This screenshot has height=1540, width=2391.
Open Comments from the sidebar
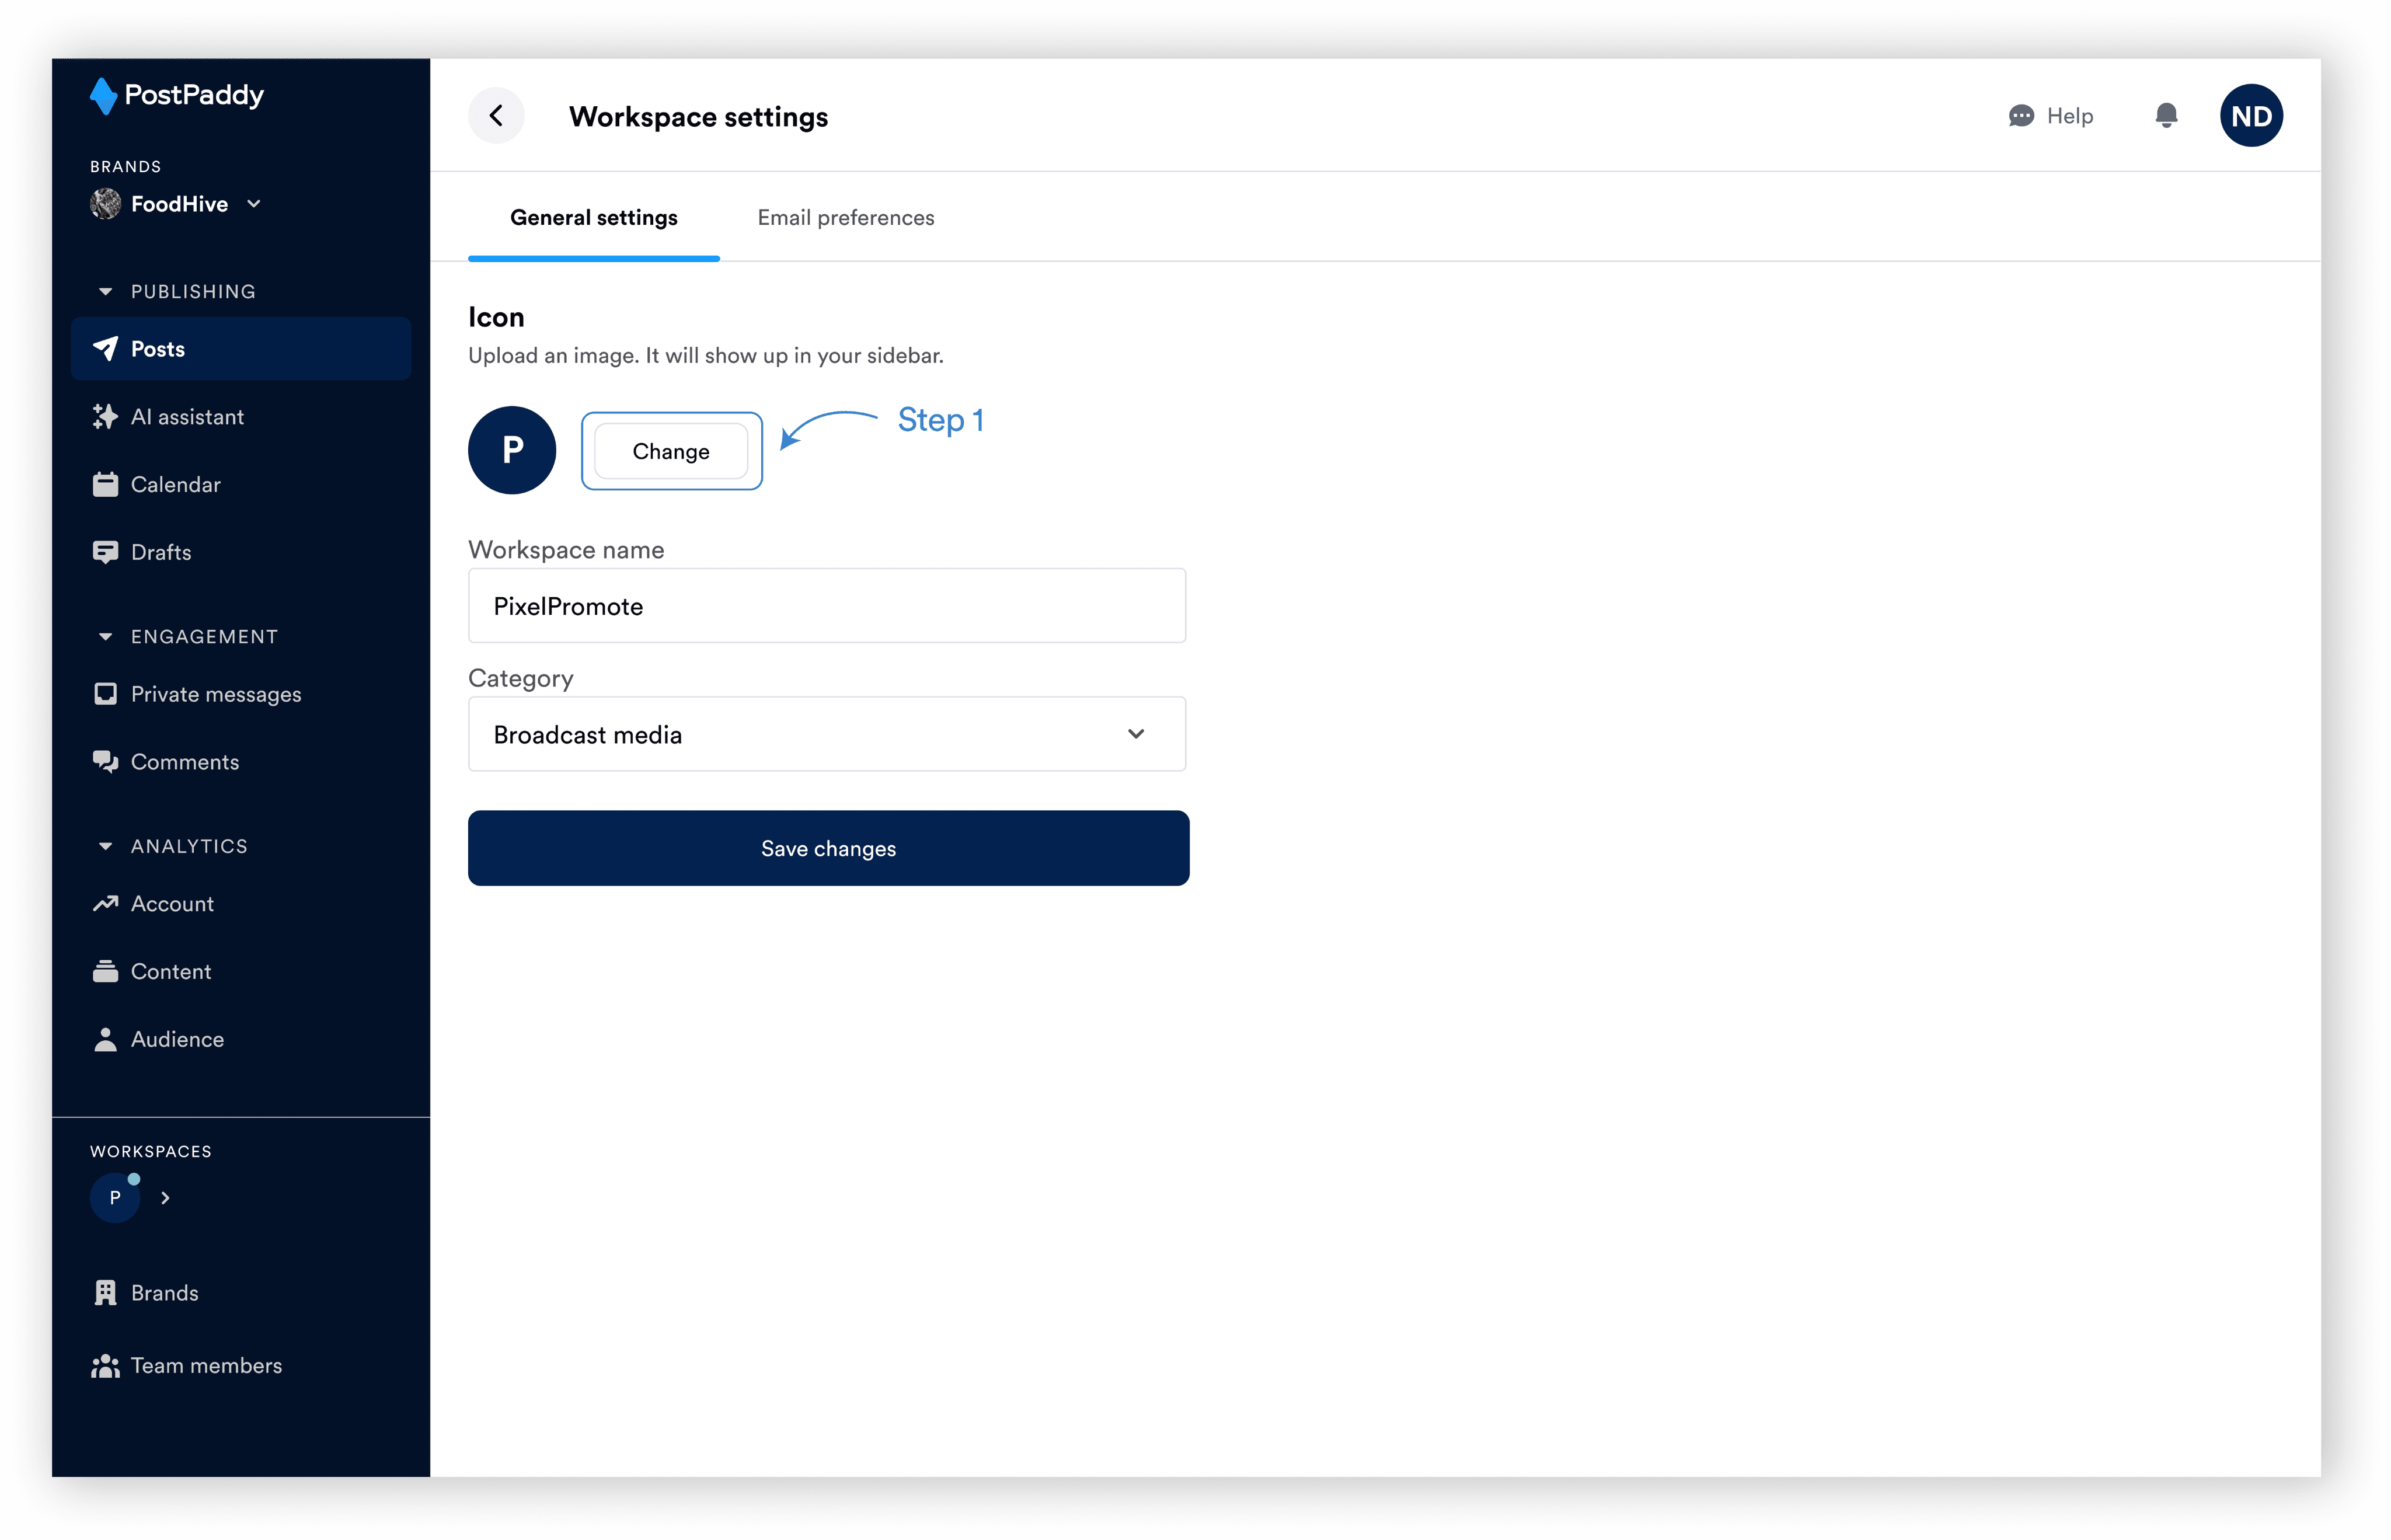[184, 762]
